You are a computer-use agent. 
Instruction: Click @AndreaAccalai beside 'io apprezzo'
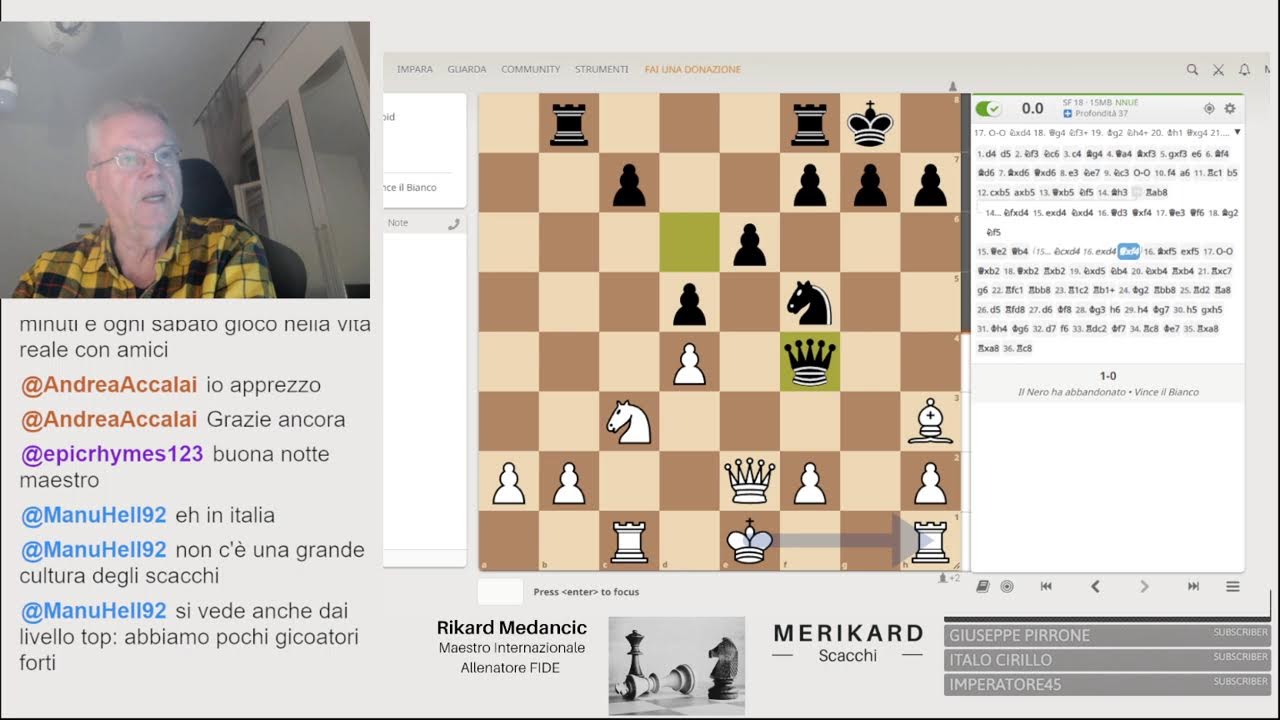(109, 385)
